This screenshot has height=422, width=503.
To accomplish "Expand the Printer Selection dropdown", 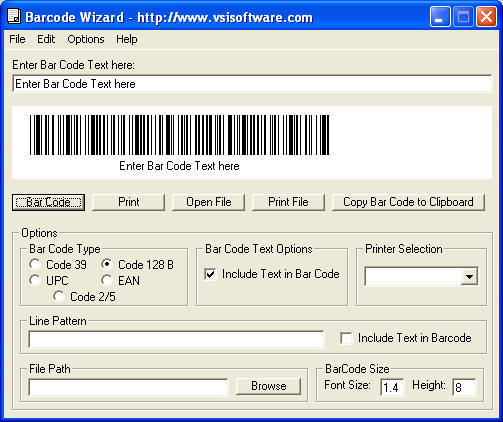I will (x=469, y=276).
